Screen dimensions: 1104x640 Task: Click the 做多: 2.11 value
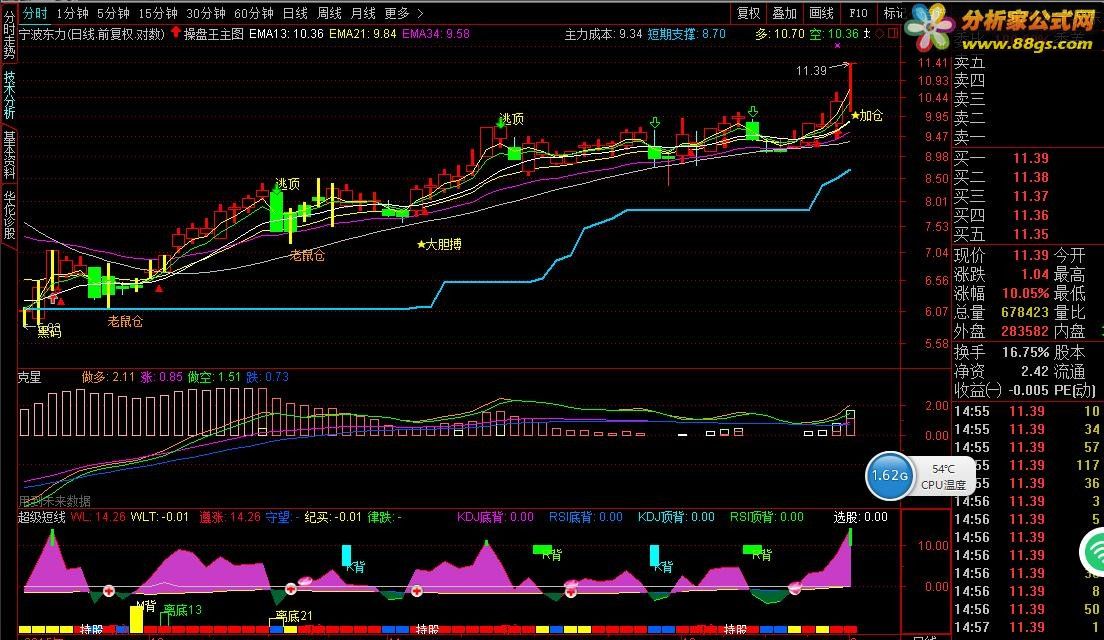click(x=108, y=377)
